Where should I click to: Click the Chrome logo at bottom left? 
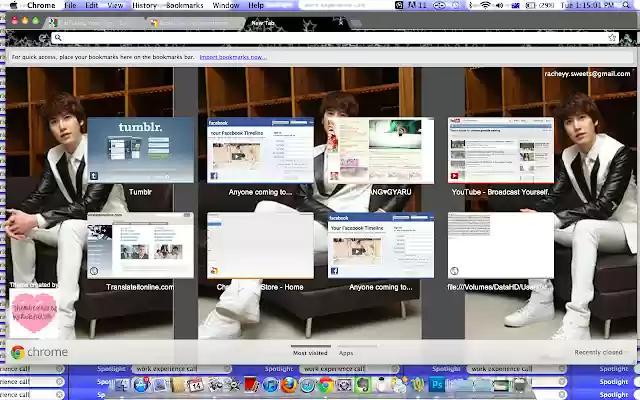tap(18, 352)
